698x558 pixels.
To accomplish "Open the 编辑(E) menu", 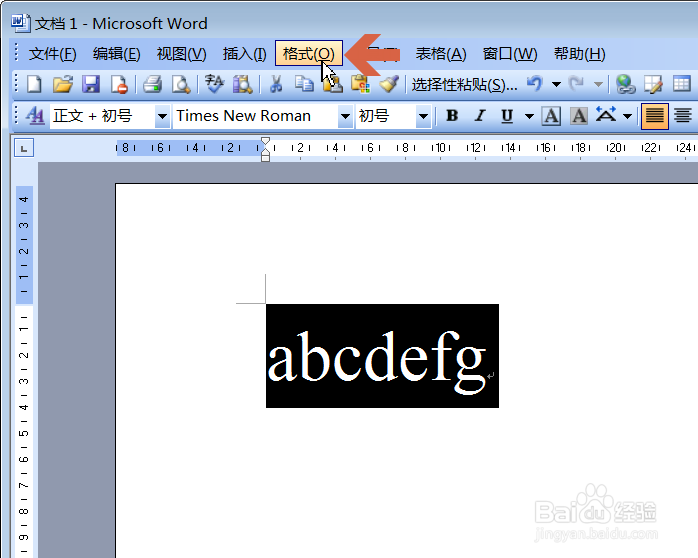I will [x=117, y=54].
